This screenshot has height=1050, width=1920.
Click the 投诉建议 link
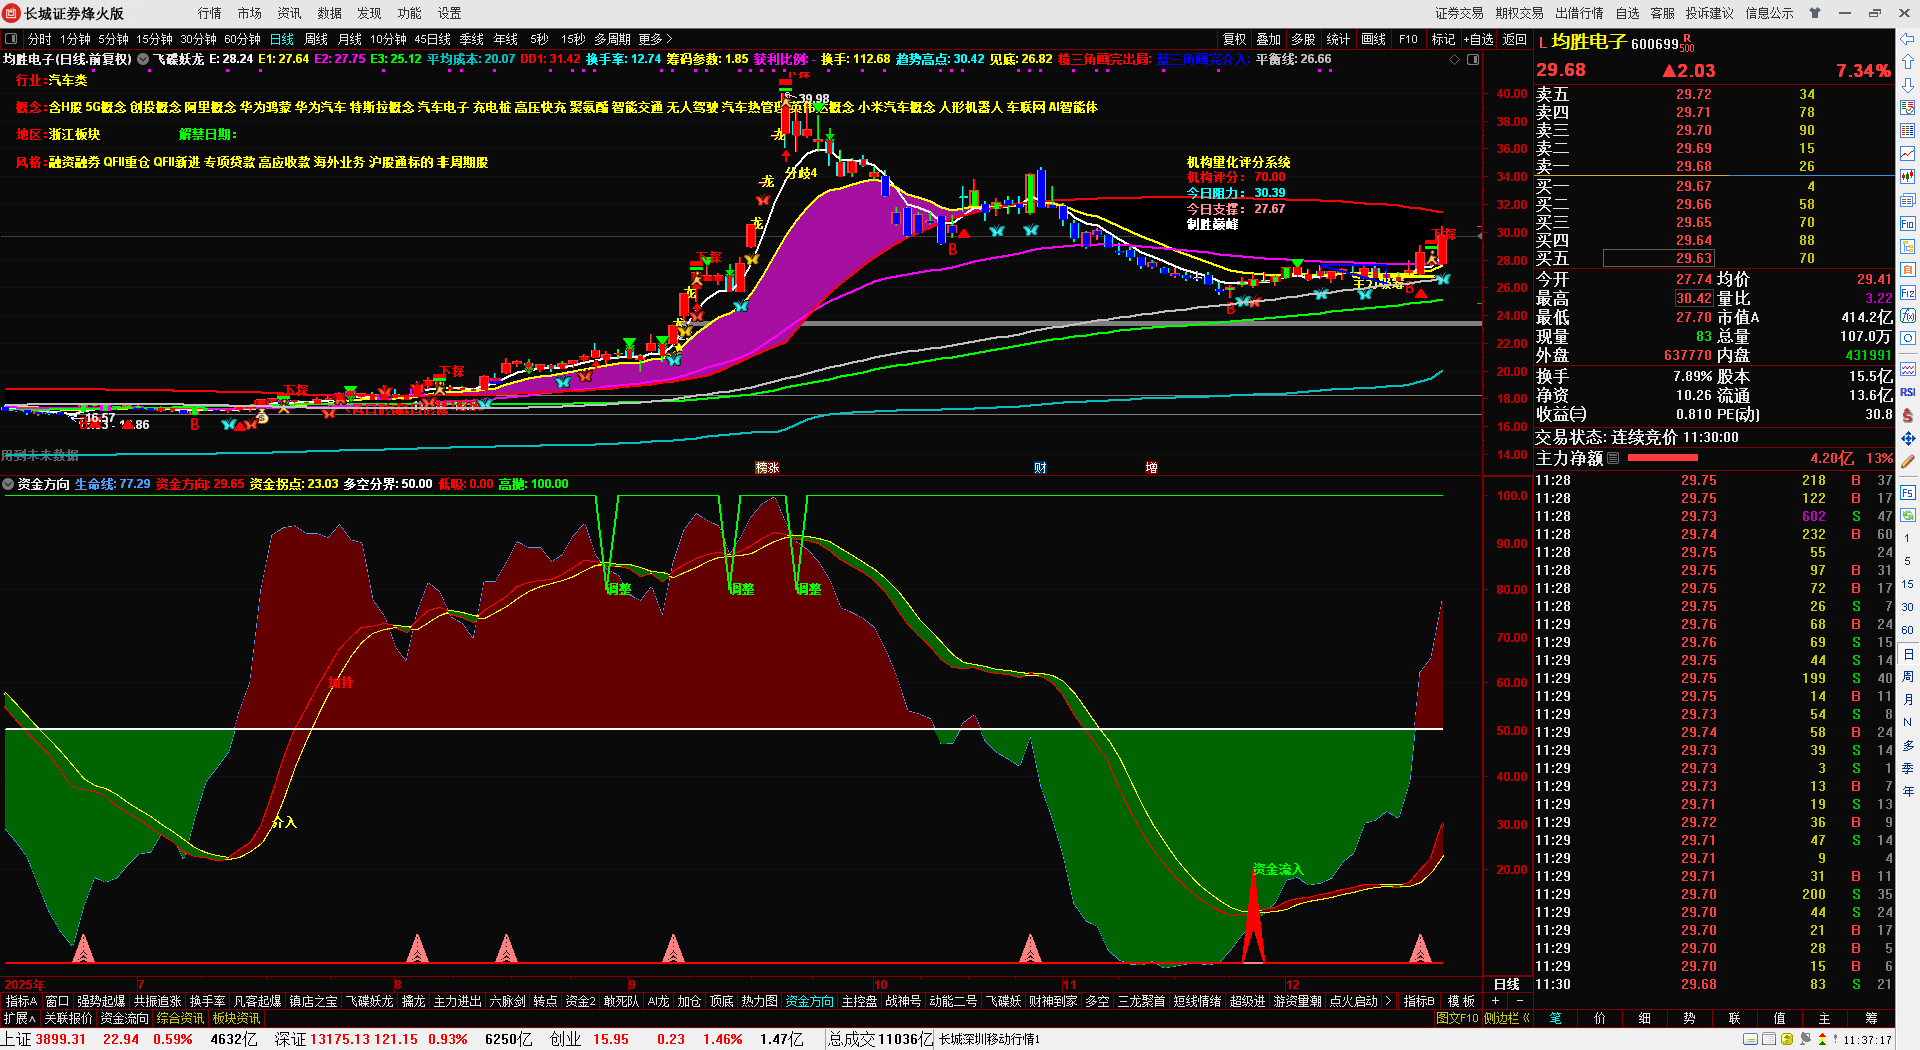pyautogui.click(x=1709, y=13)
